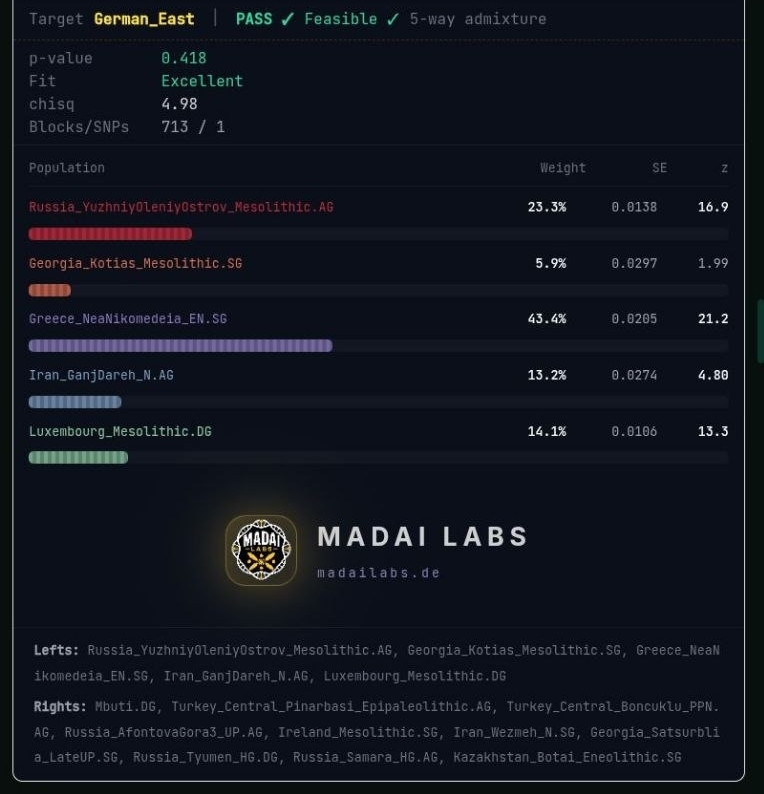Select the Greece_NeaNikomedeia_EN.SG population name
Viewport: 764px width, 794px height.
pos(128,319)
